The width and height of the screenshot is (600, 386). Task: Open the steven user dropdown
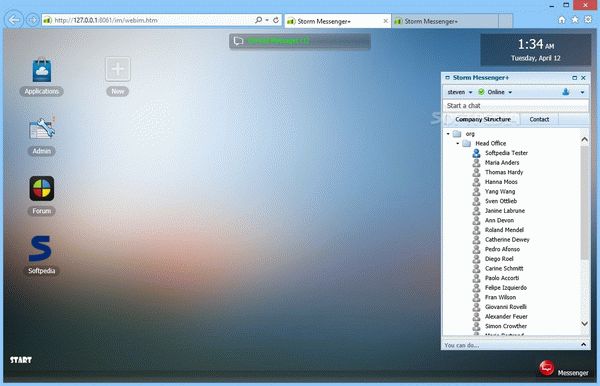pyautogui.click(x=460, y=92)
